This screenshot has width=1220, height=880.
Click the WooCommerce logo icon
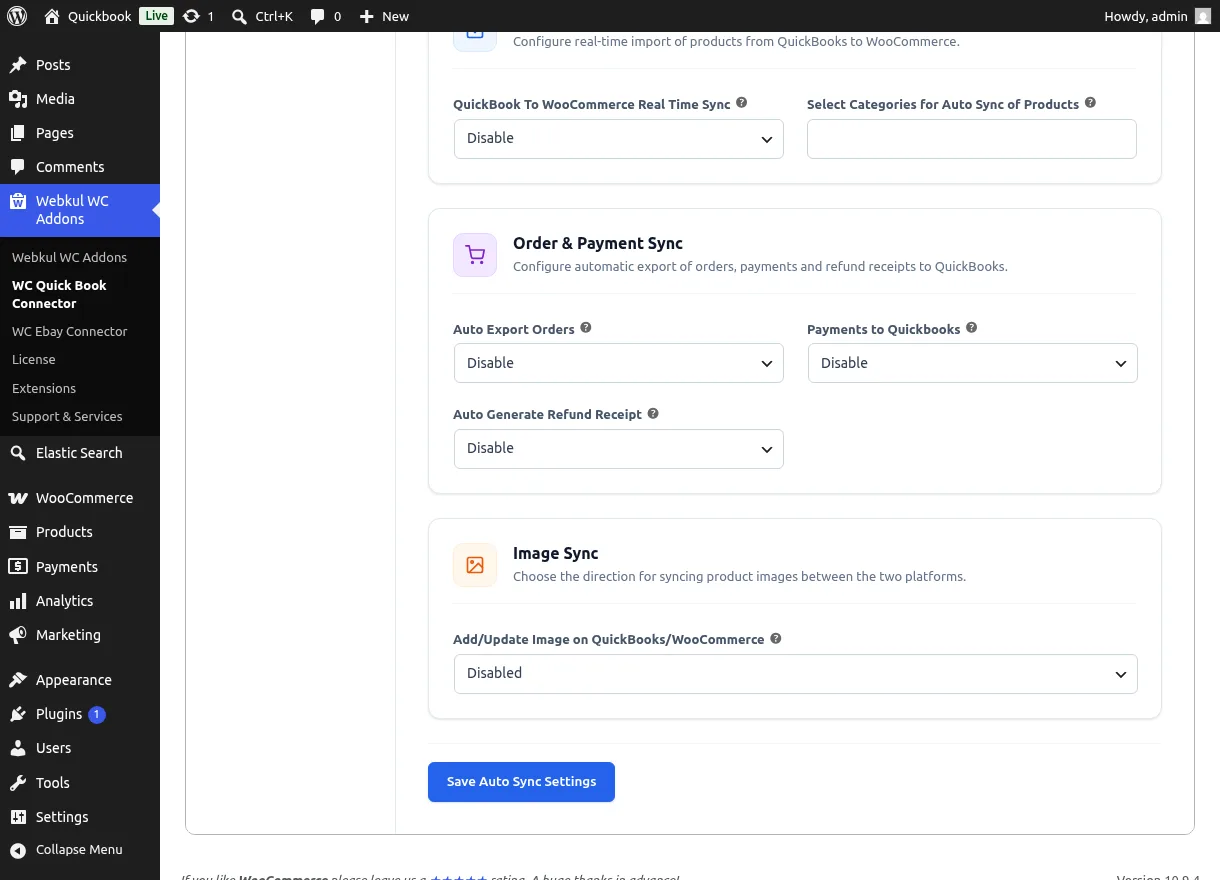point(18,498)
